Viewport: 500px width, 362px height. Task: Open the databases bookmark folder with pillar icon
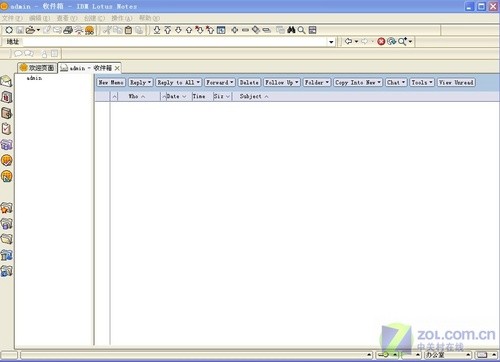6,255
